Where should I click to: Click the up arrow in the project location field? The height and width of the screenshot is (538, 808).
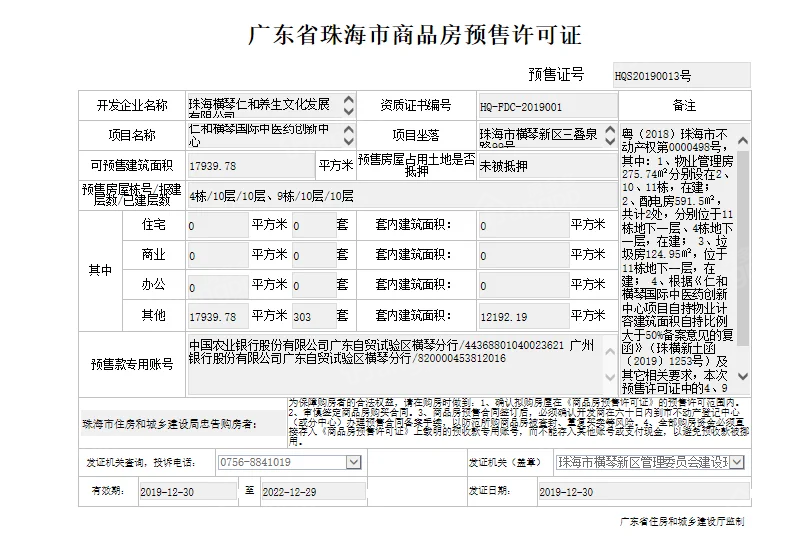pos(610,130)
